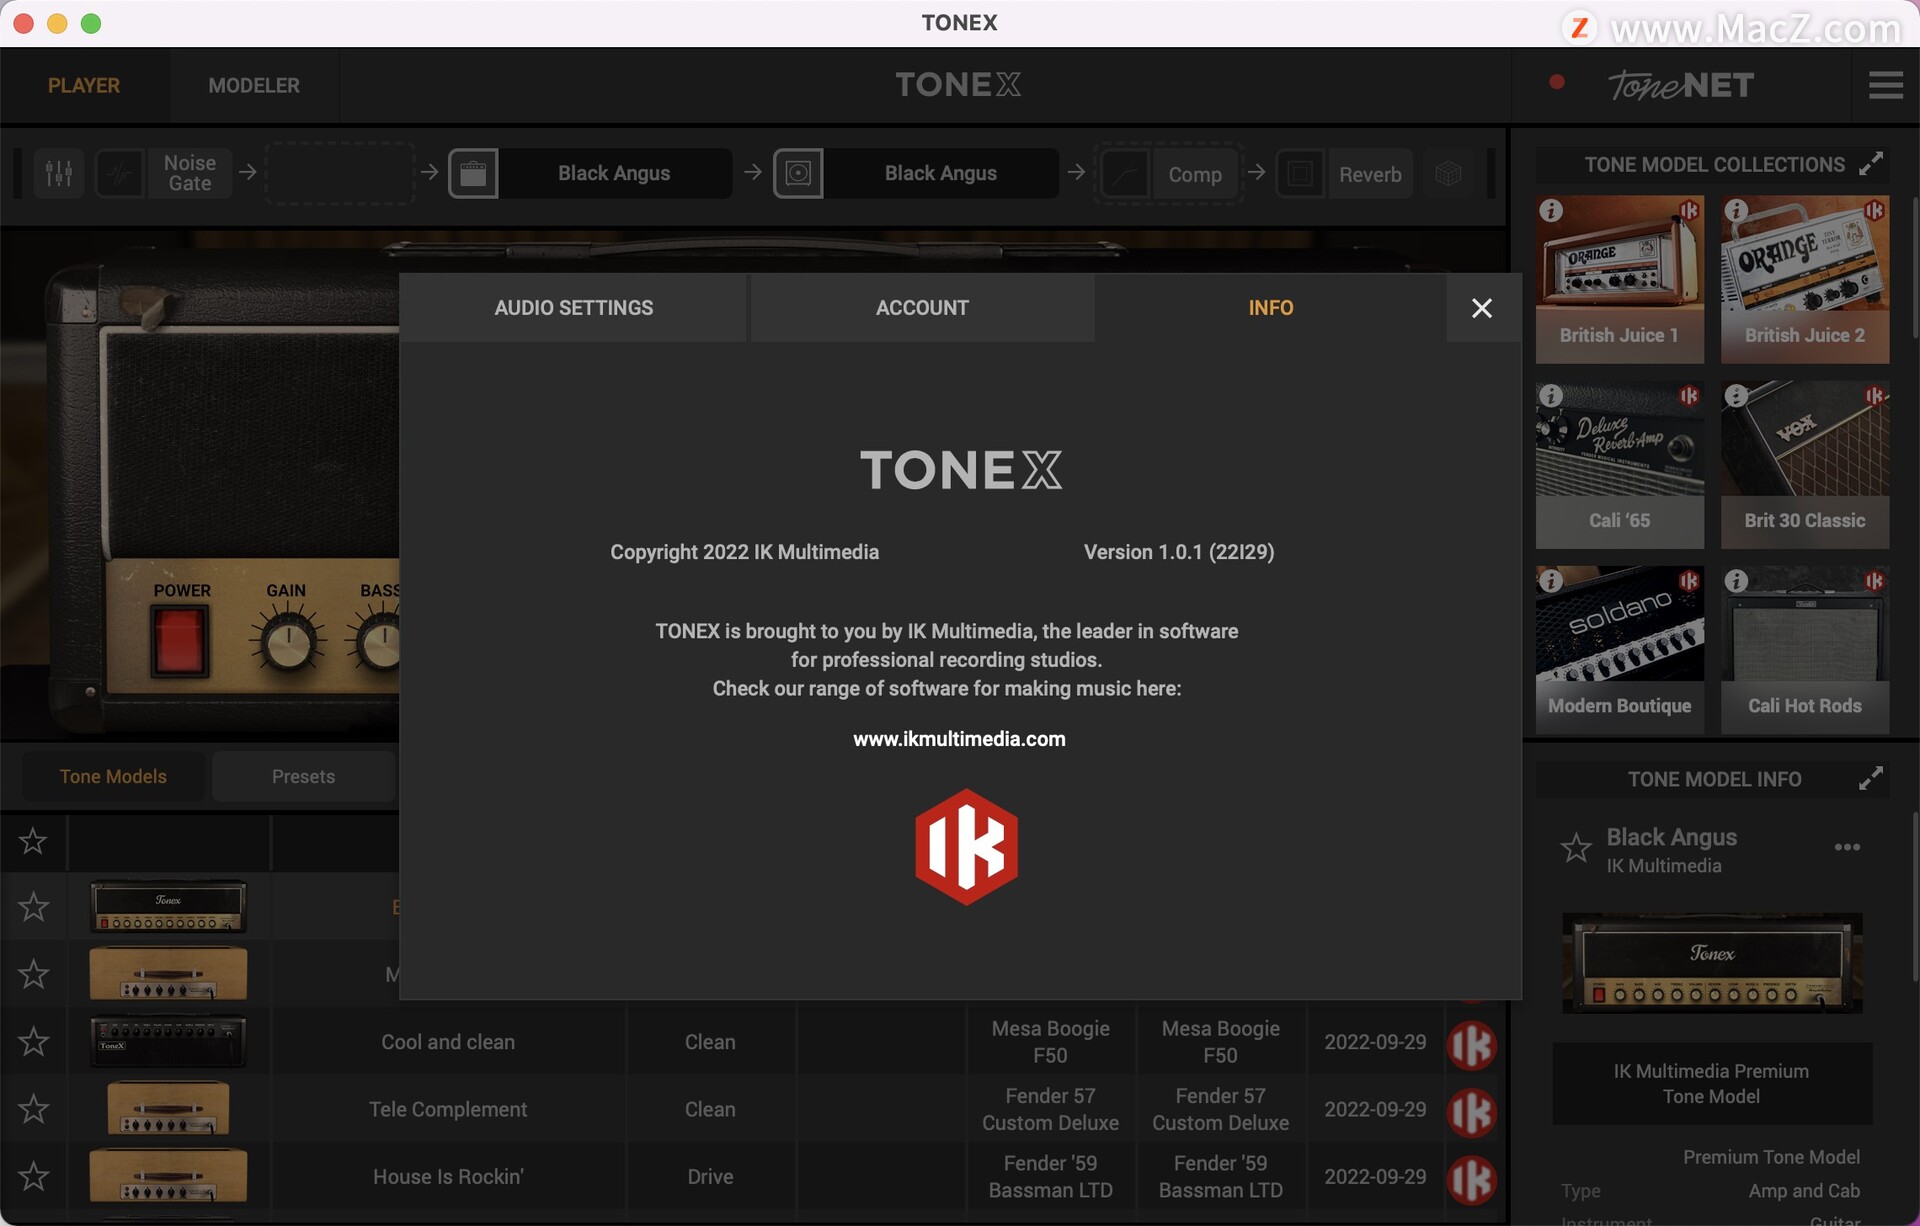This screenshot has width=1920, height=1226.
Task: Select the Info tab
Action: 1270,308
